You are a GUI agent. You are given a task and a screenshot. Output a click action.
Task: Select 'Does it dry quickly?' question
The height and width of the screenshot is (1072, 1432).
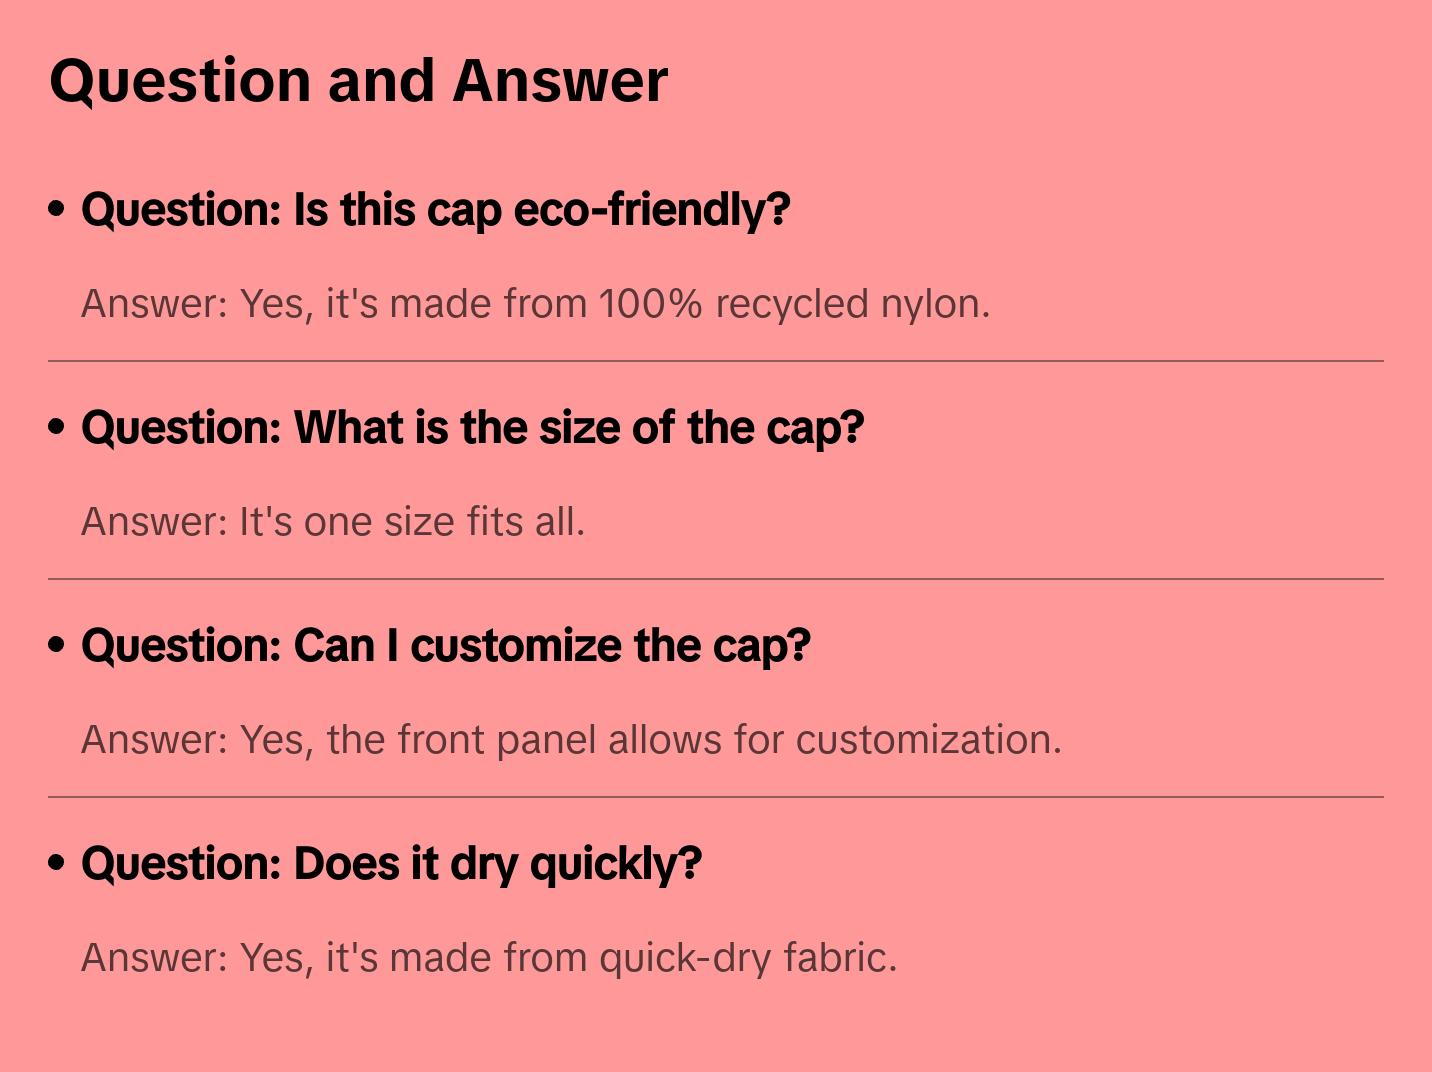click(x=391, y=864)
